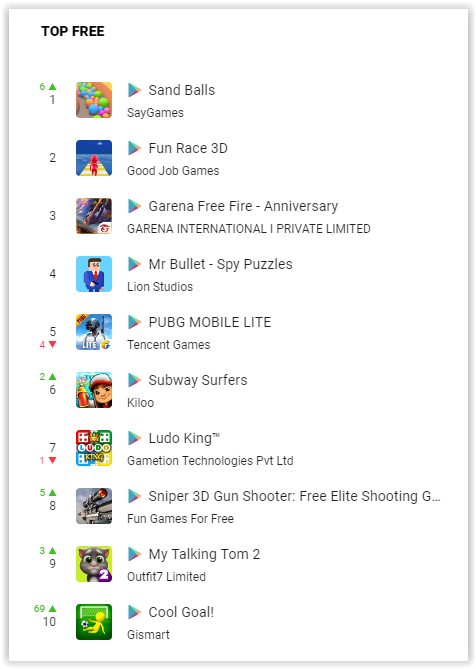Select the Cool Goal! title link

pos(181,612)
